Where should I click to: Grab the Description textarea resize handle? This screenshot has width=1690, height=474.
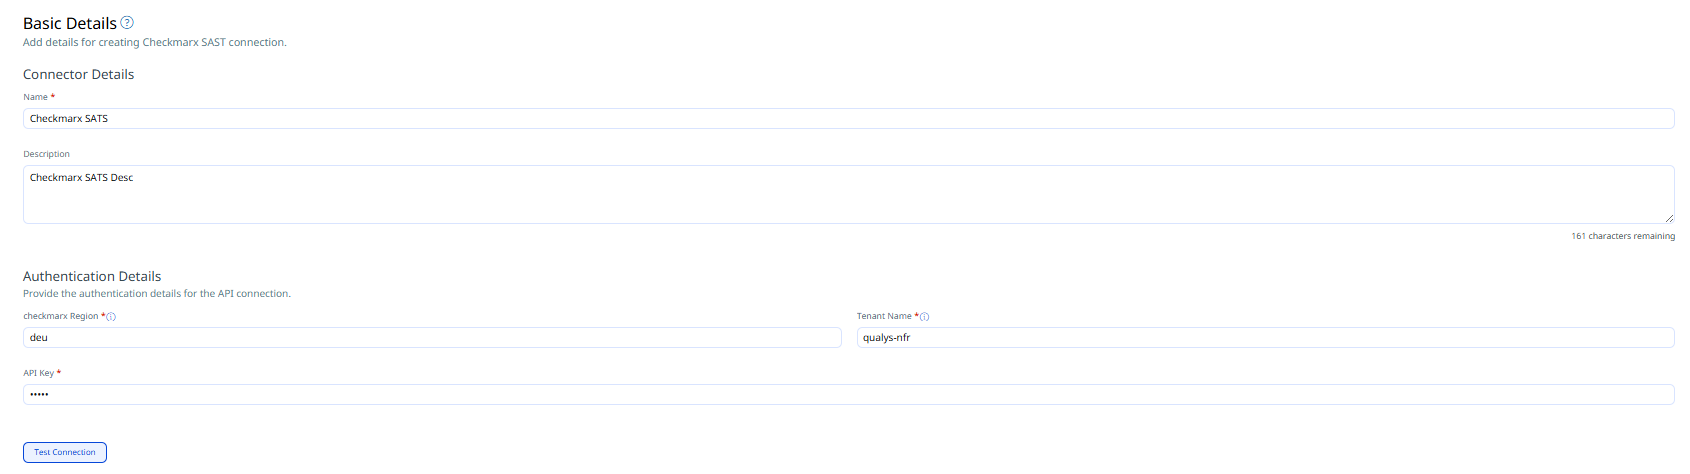[1669, 218]
